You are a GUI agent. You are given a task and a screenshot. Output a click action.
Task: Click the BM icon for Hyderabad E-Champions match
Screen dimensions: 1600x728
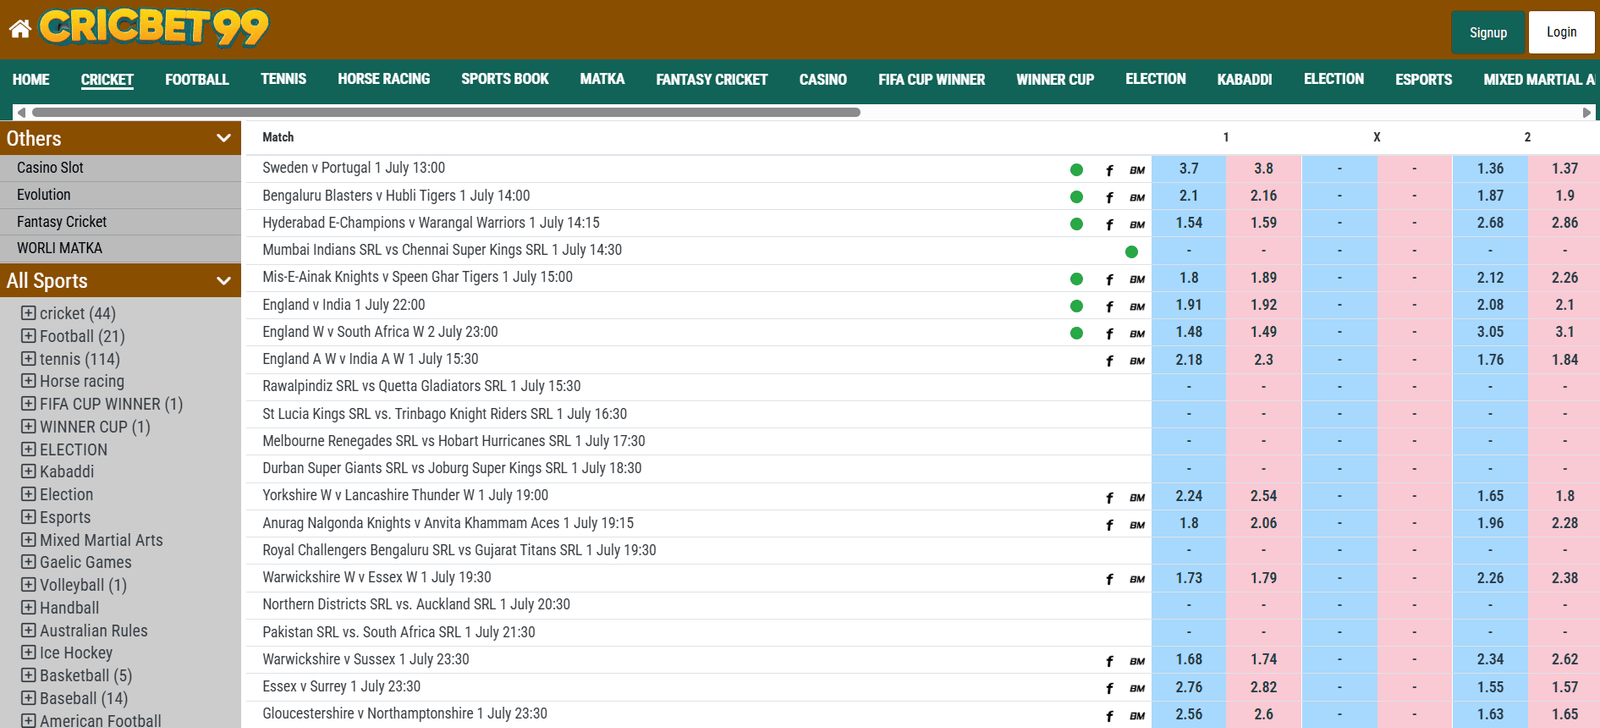point(1137,224)
